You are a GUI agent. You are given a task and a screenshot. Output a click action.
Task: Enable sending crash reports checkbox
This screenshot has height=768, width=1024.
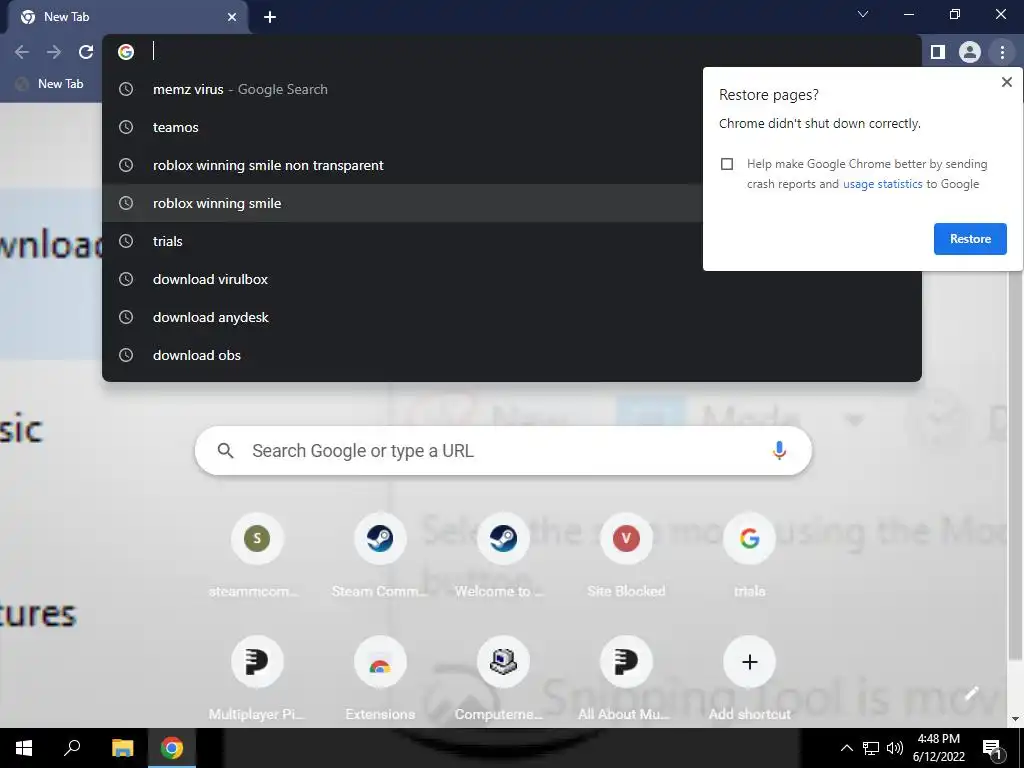coord(727,164)
